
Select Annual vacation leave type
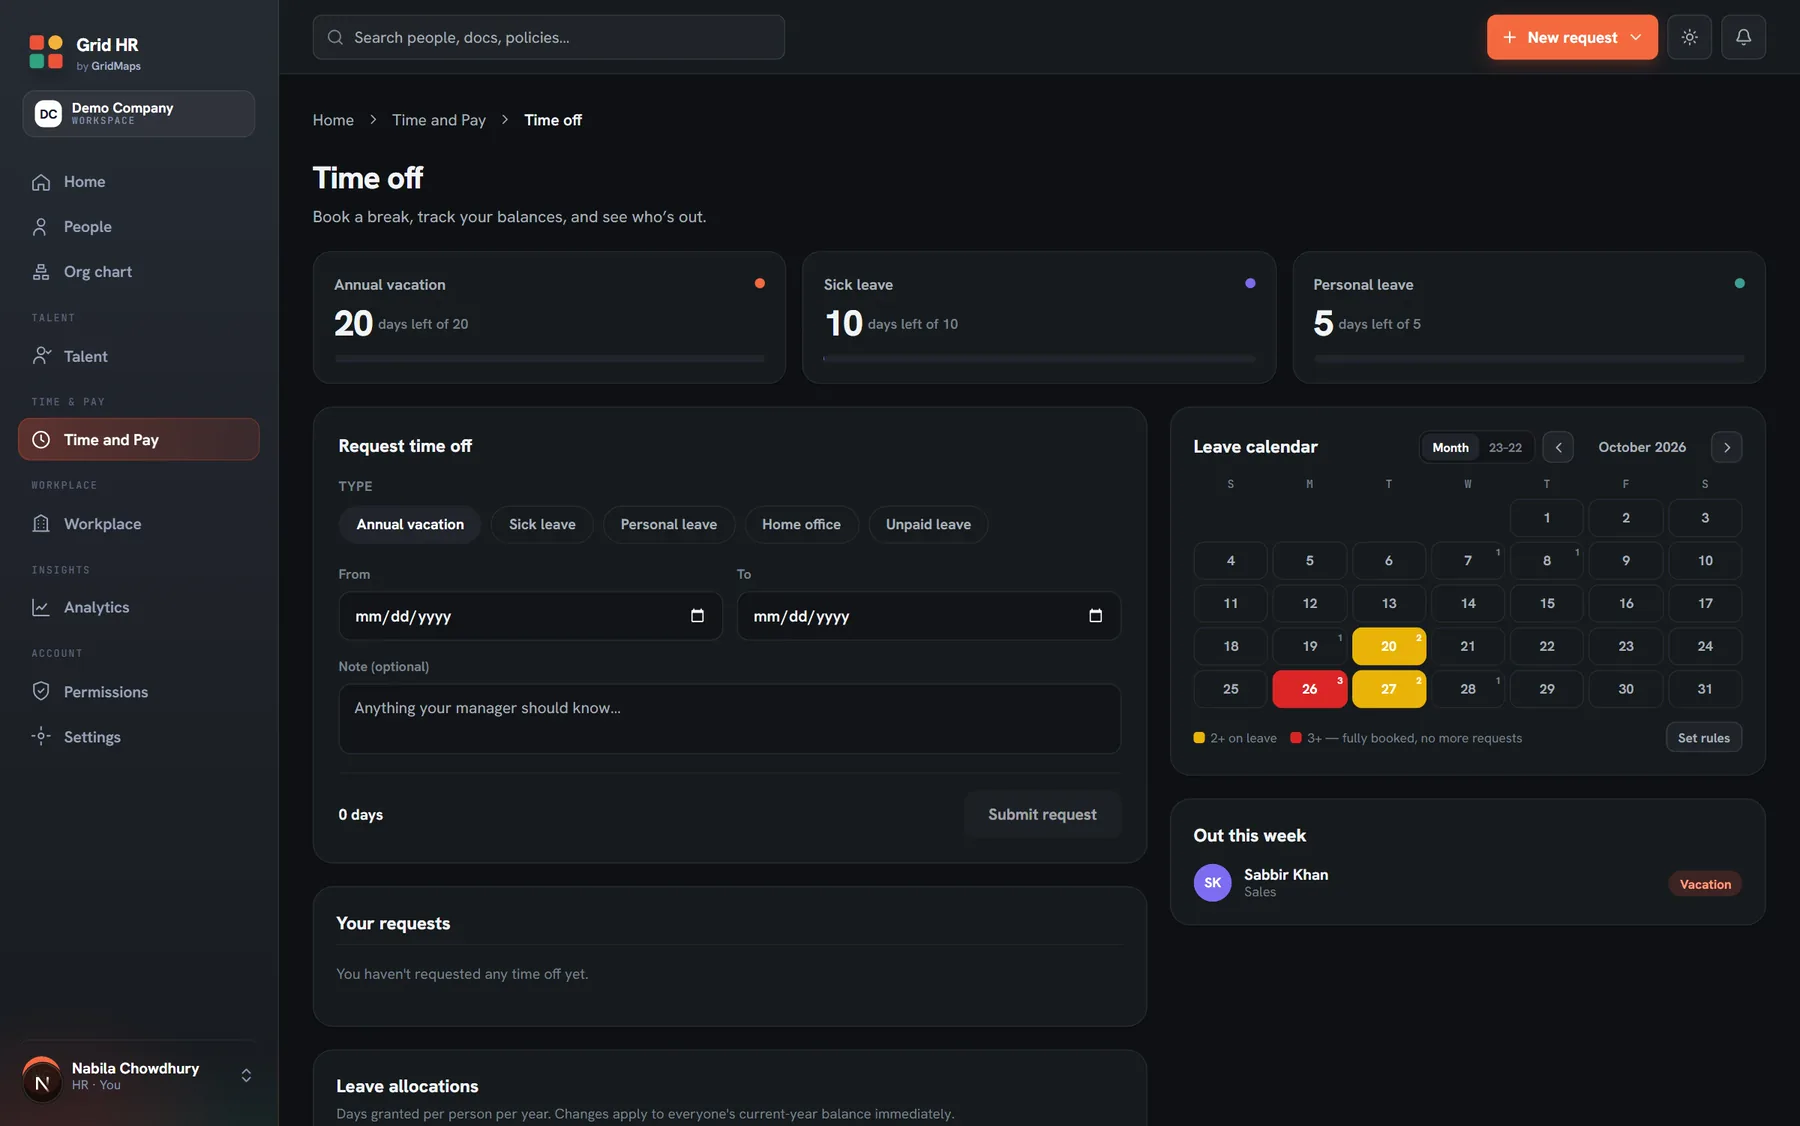(410, 524)
